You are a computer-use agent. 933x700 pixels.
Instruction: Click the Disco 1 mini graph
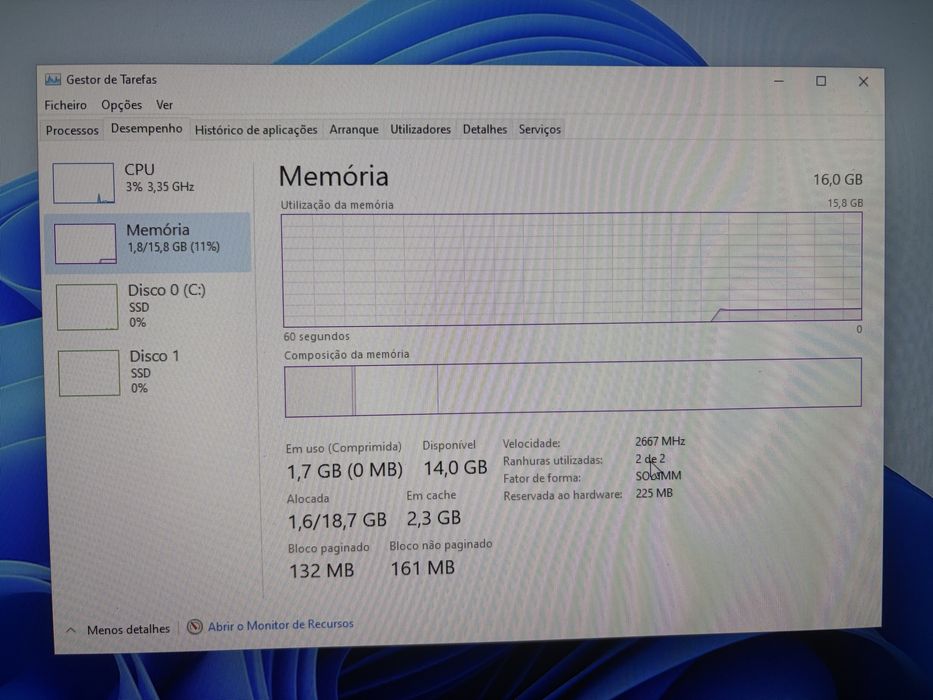(89, 373)
